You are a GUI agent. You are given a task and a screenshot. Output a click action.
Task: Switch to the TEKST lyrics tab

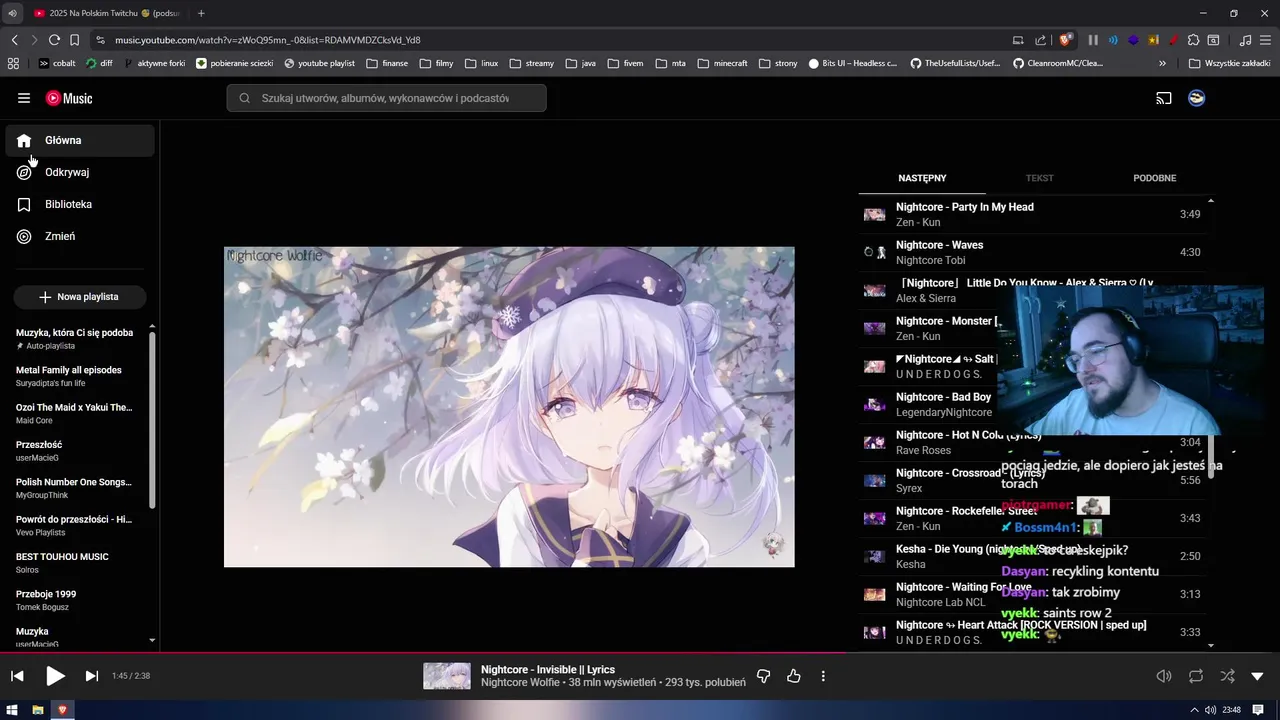point(1039,178)
